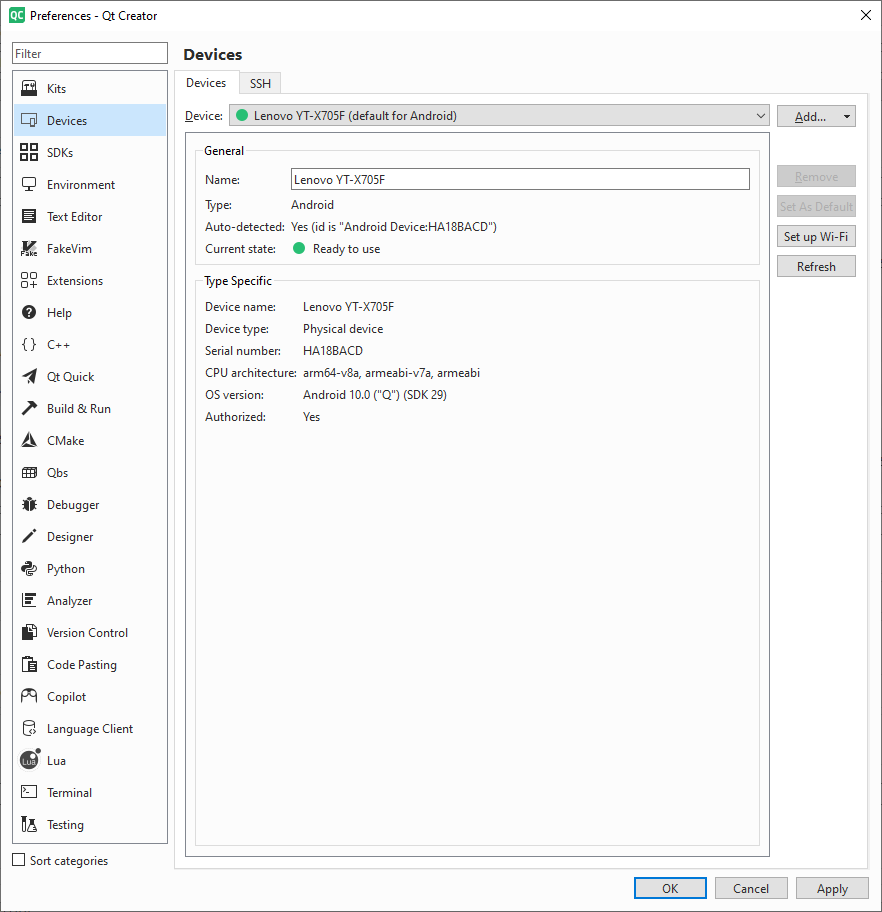Click the OS version Android 10.0 value
Viewport: 882px width, 912px height.
pos(375,395)
